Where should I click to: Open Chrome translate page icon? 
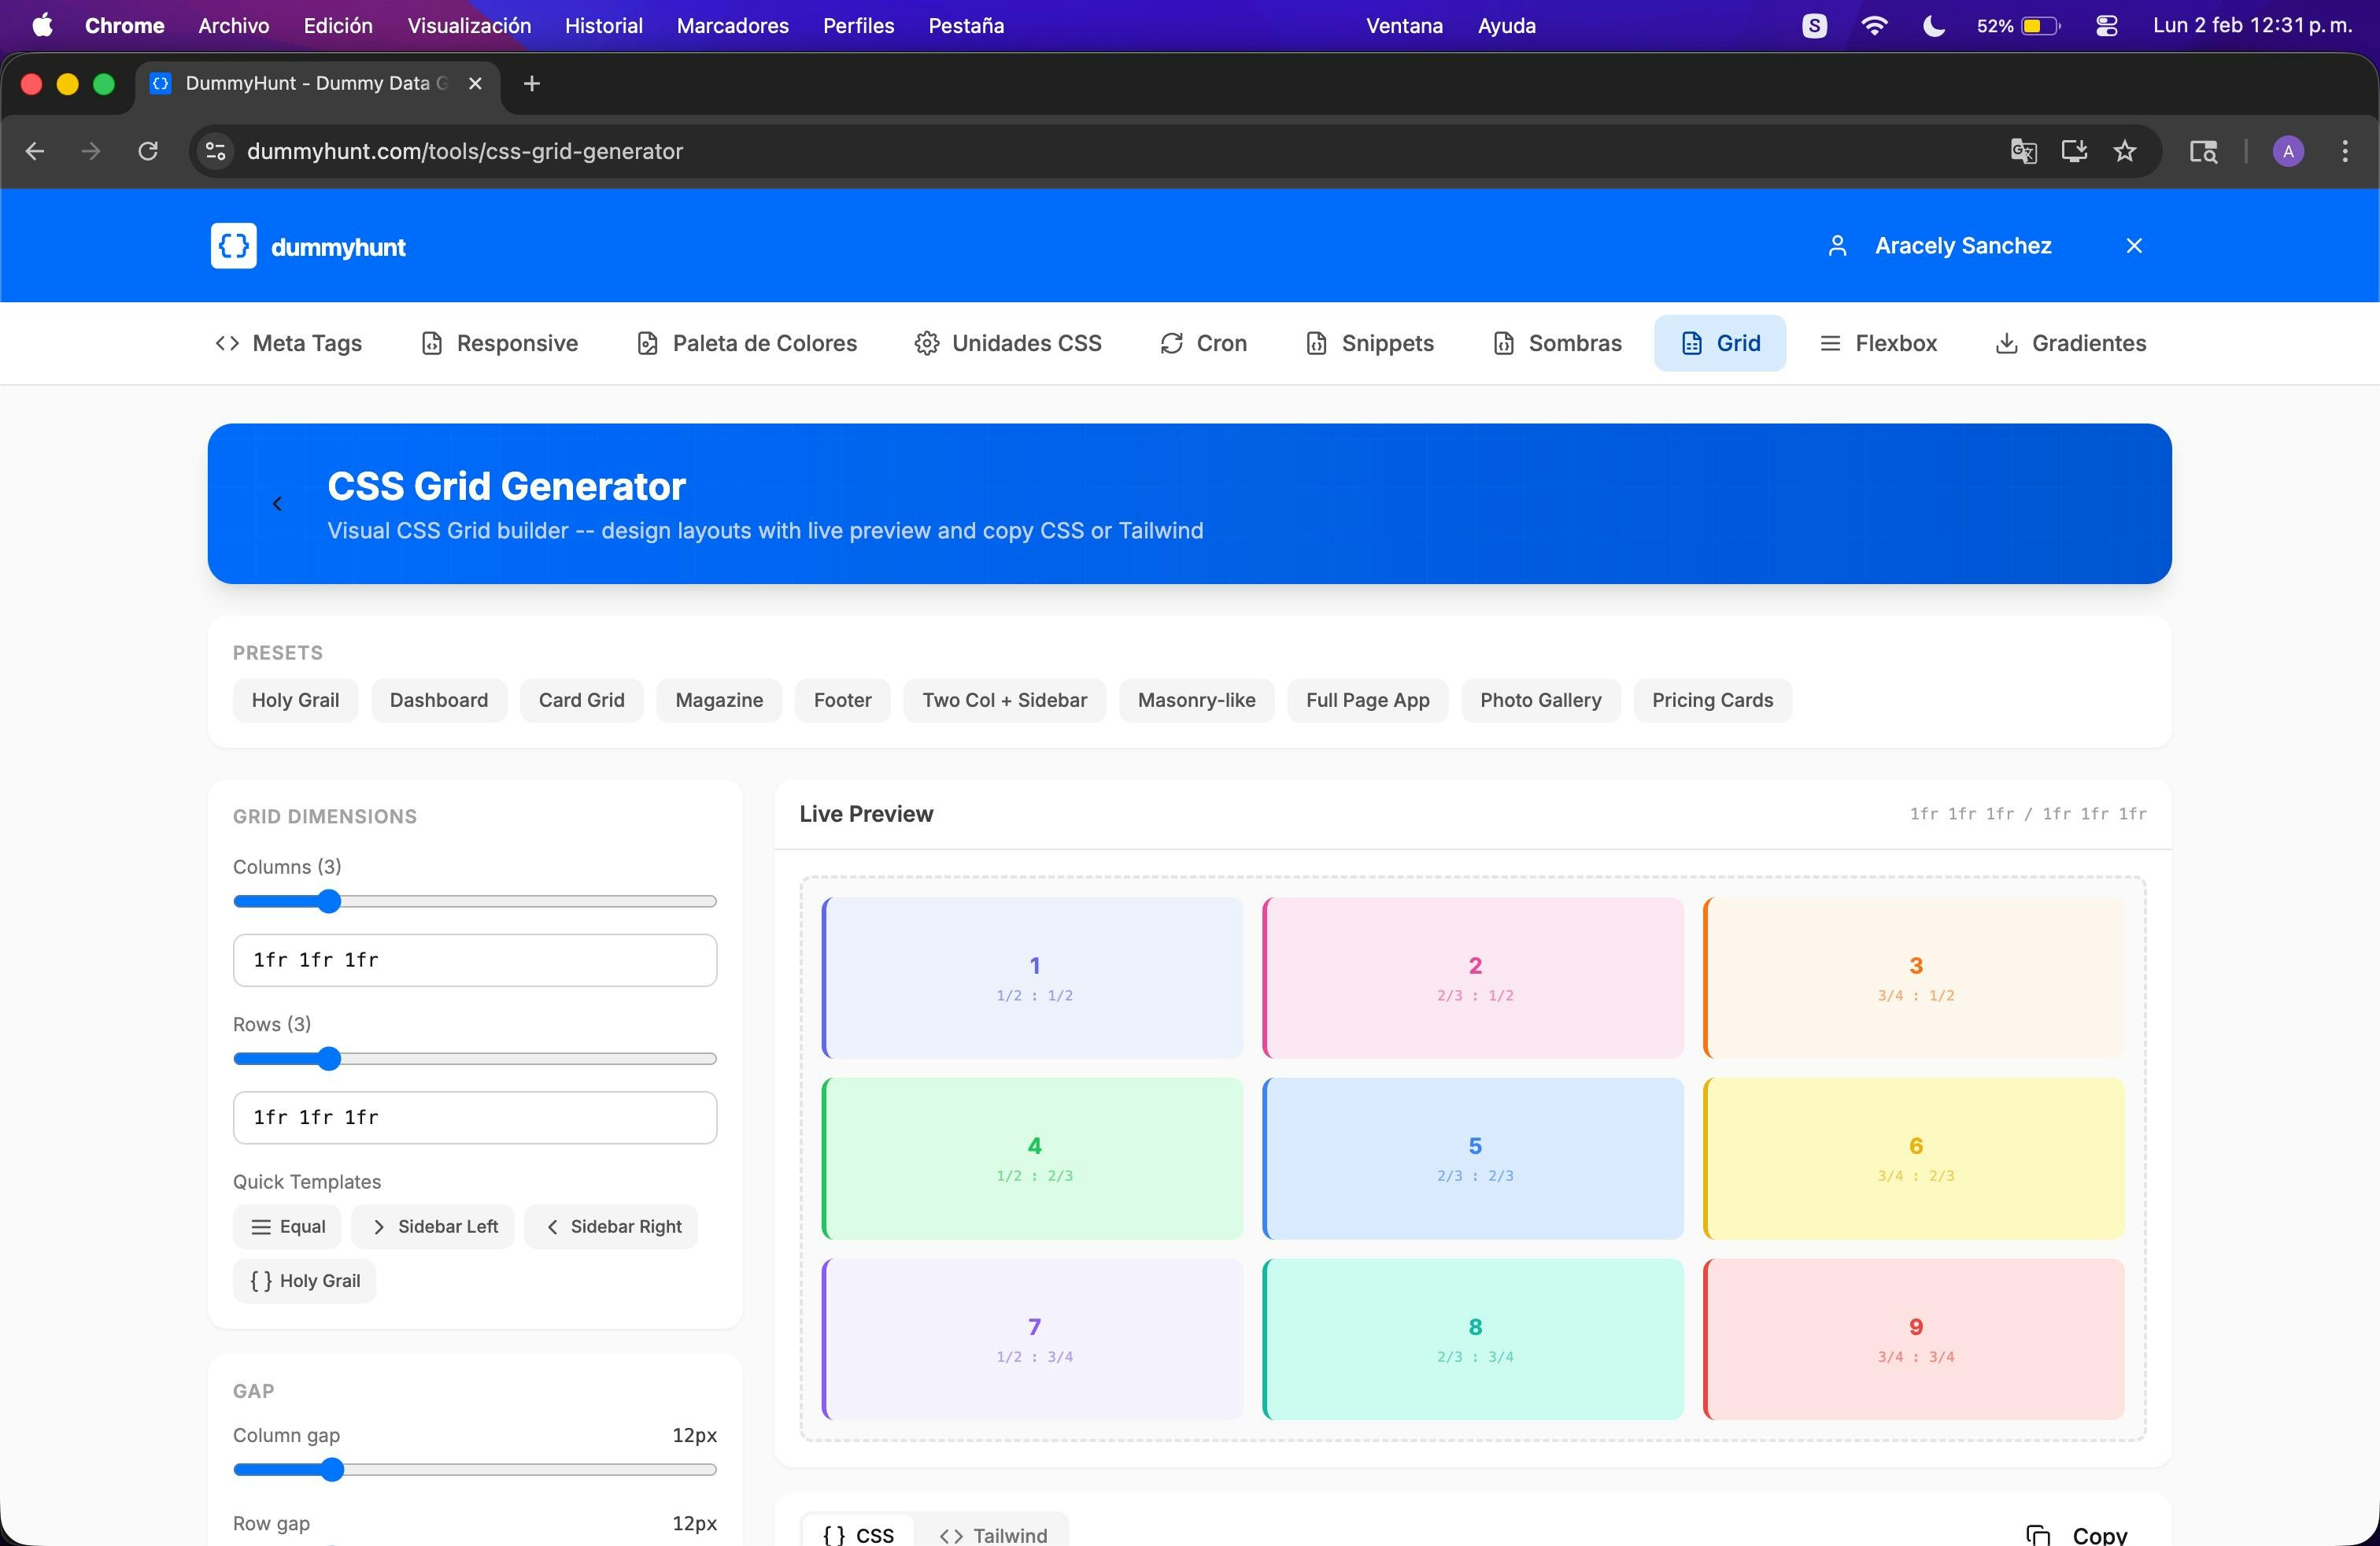click(x=2023, y=151)
